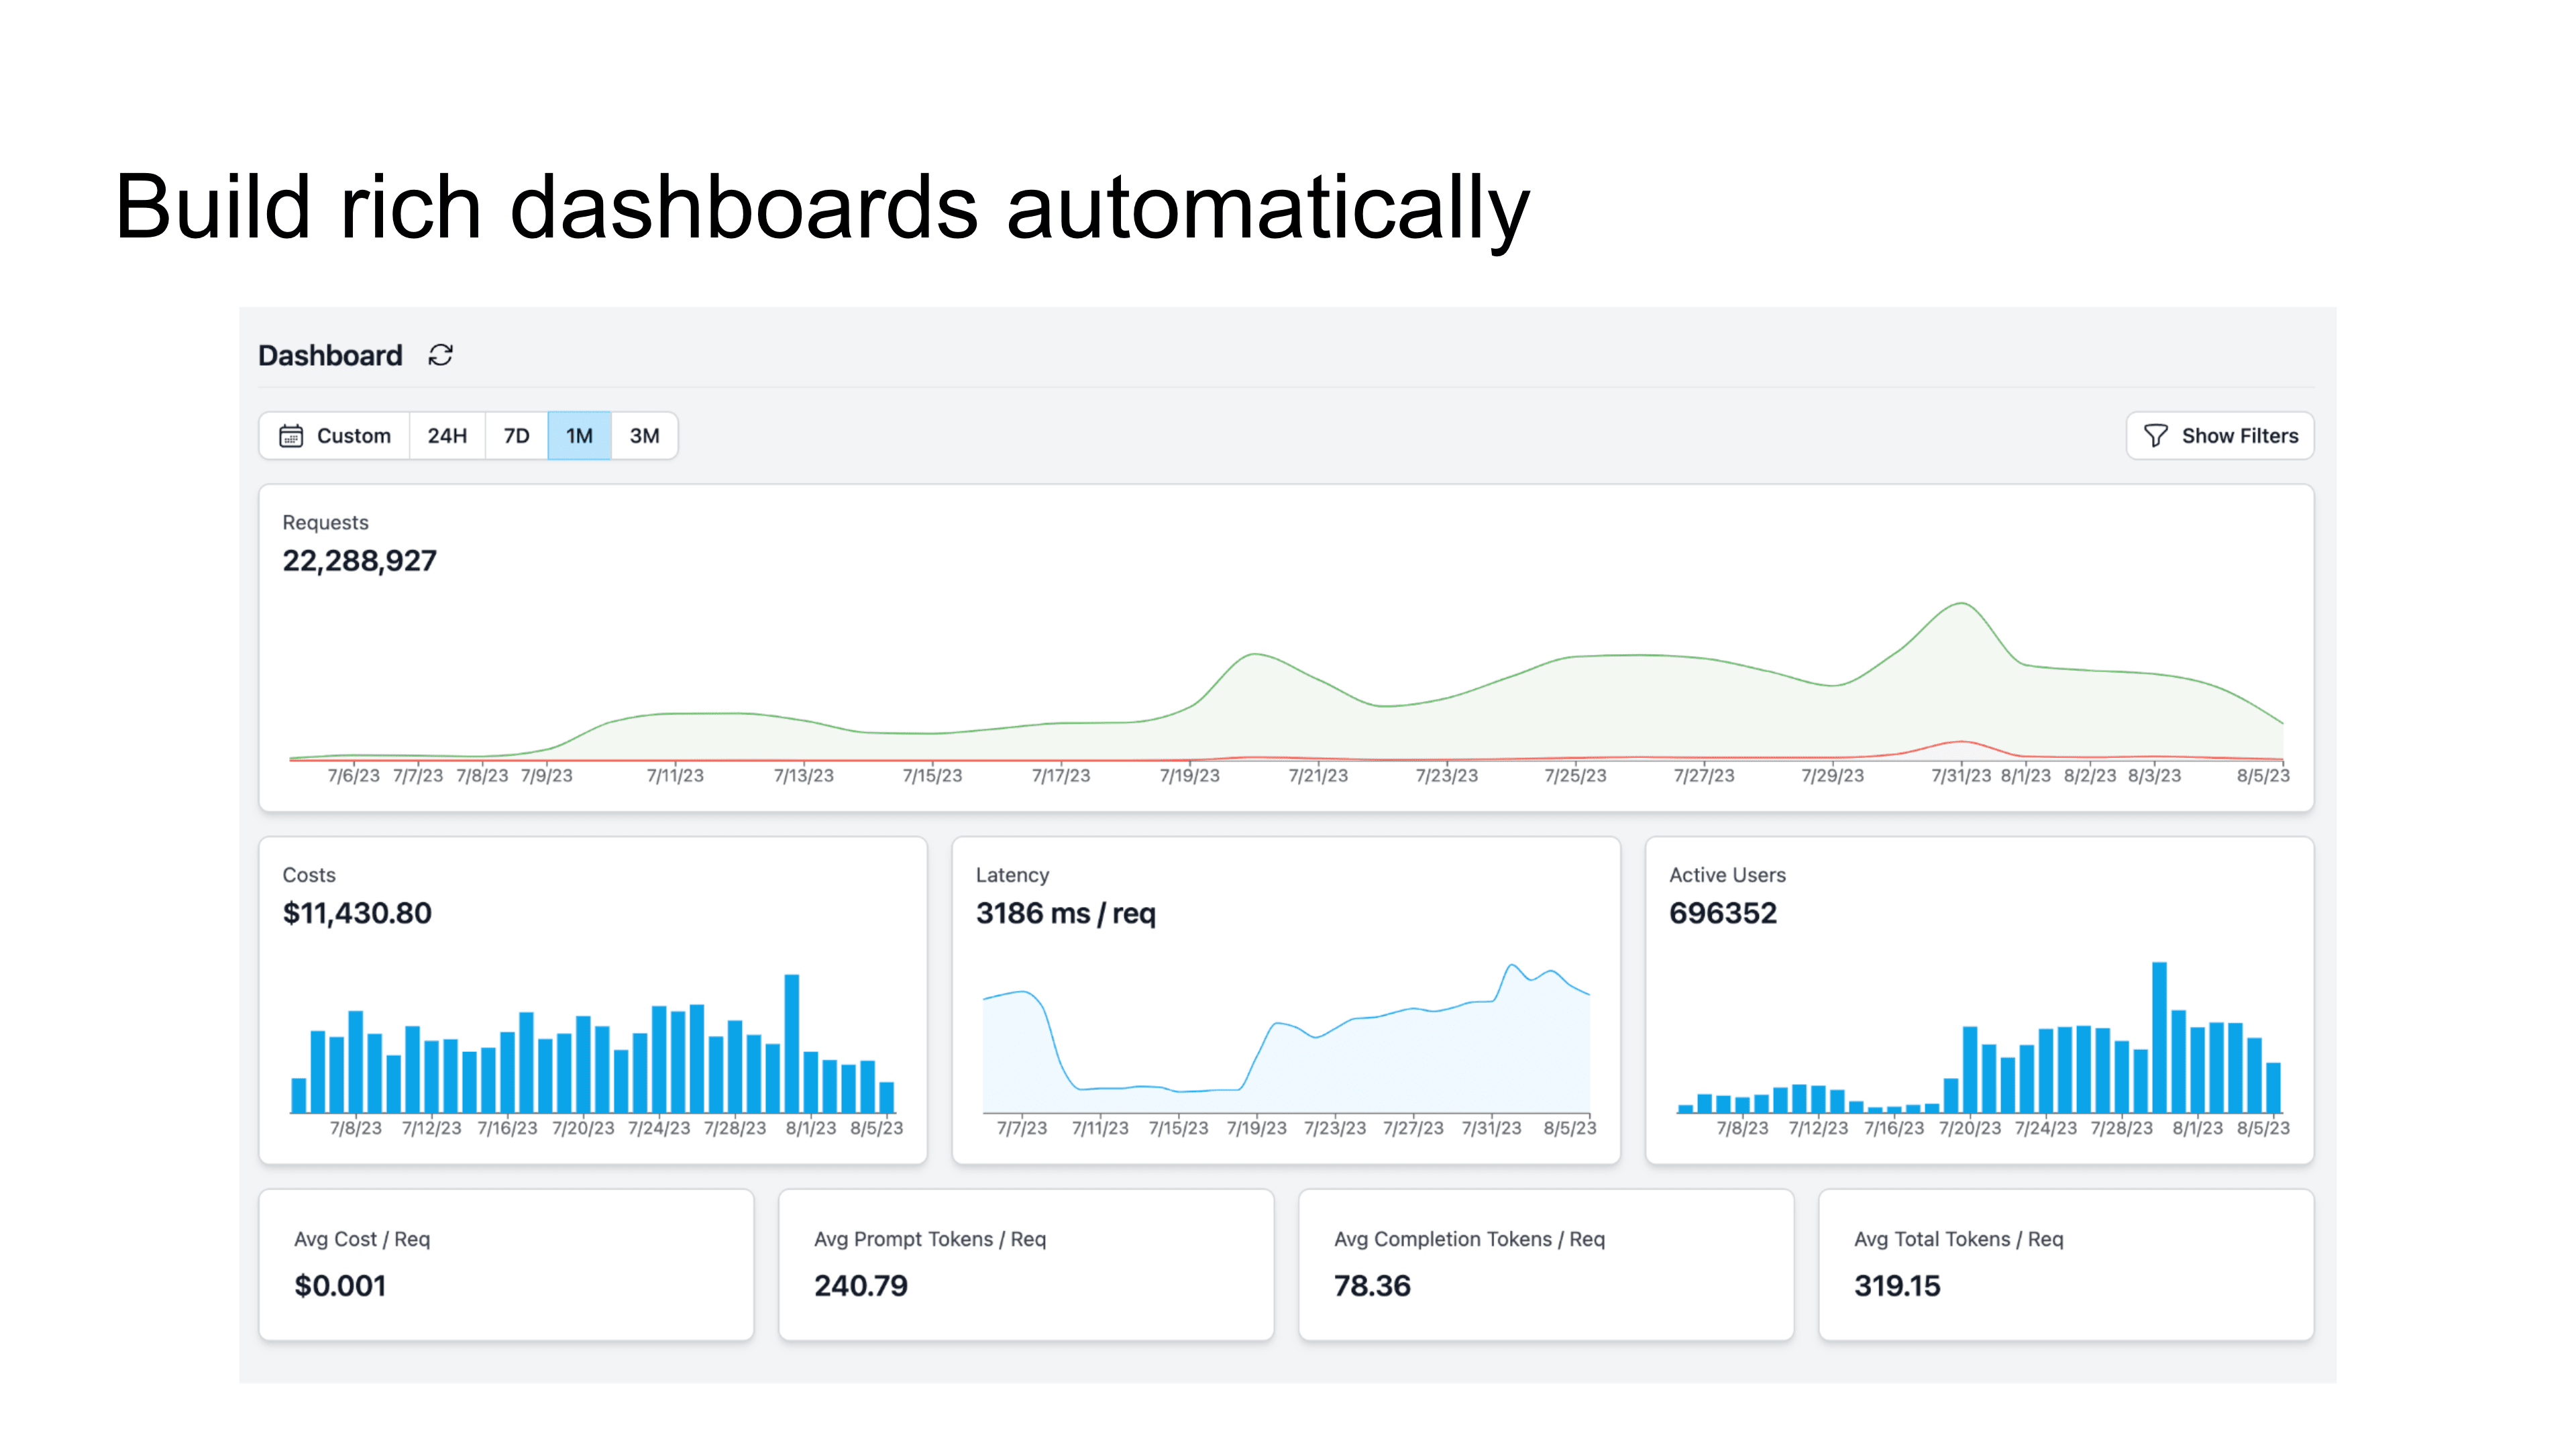Click the peak of green requests curve

tap(1961, 604)
